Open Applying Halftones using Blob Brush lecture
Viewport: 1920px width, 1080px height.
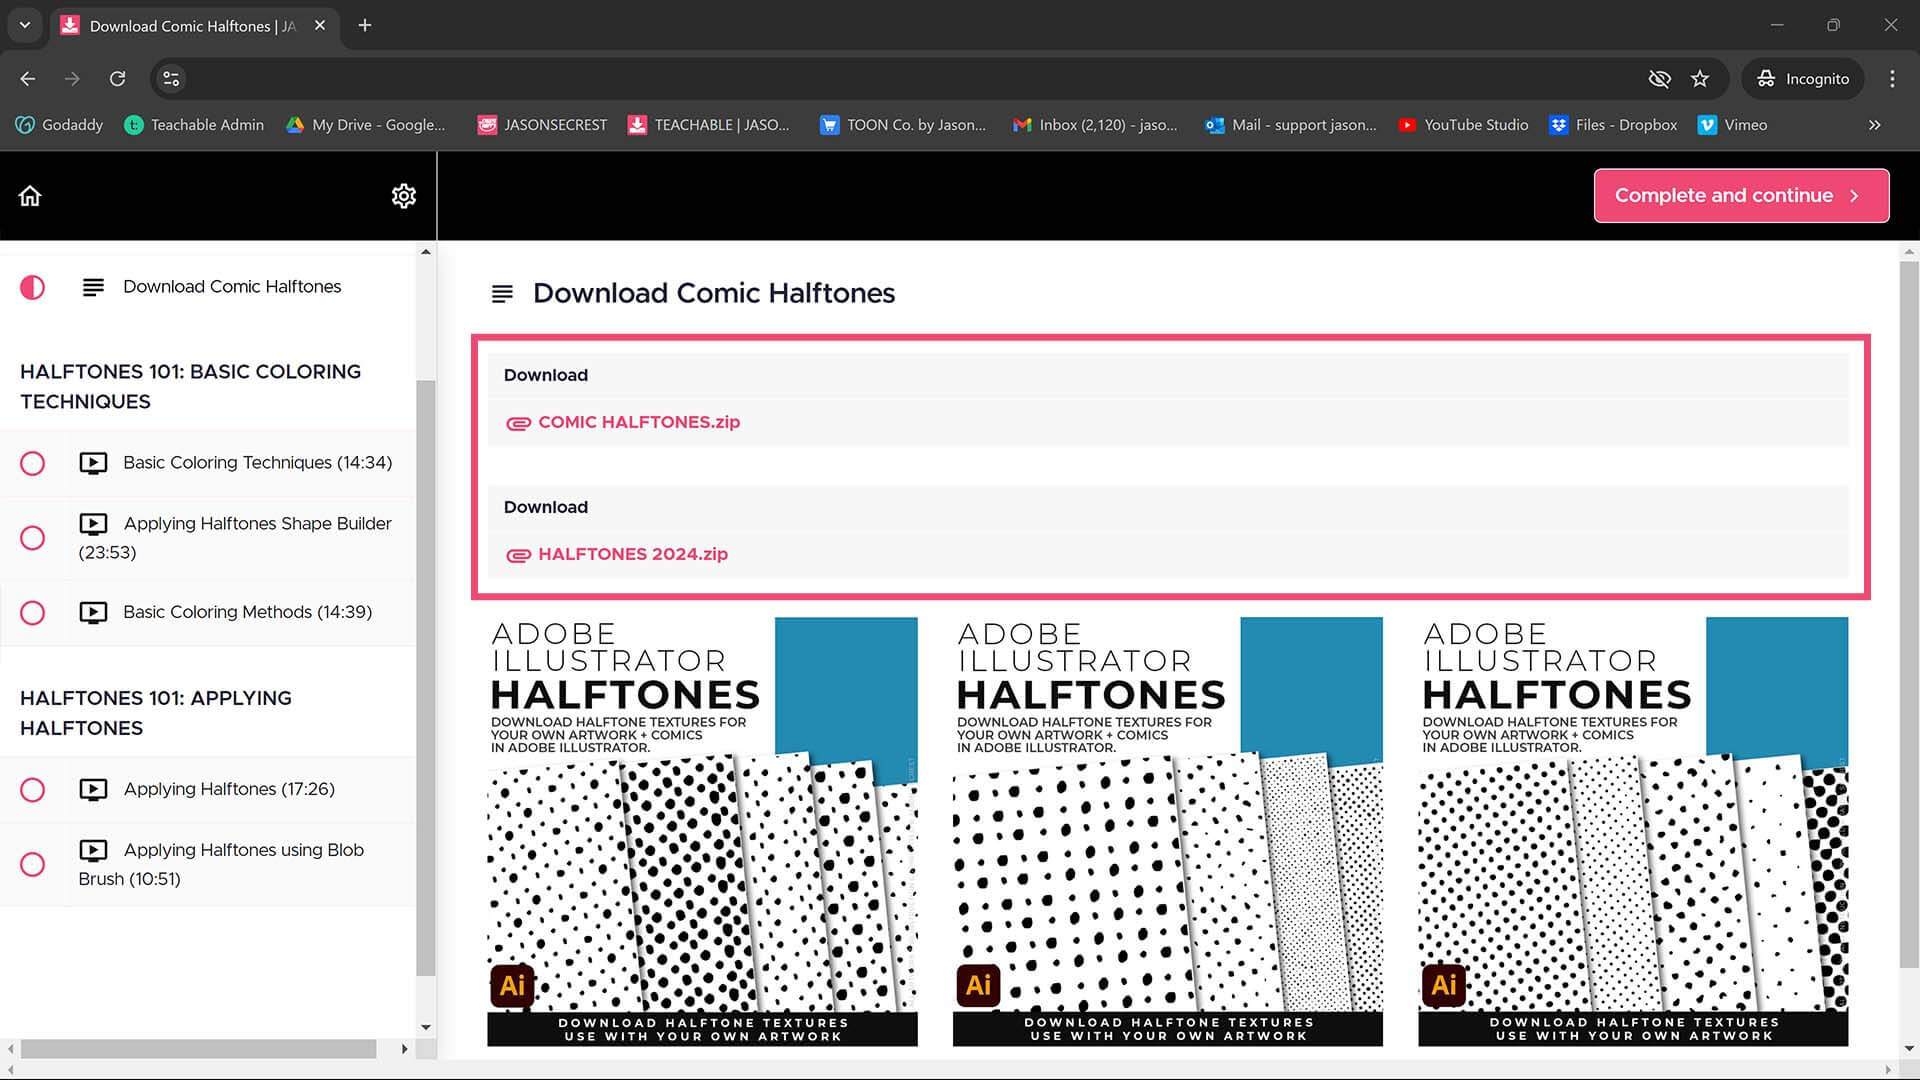click(221, 864)
